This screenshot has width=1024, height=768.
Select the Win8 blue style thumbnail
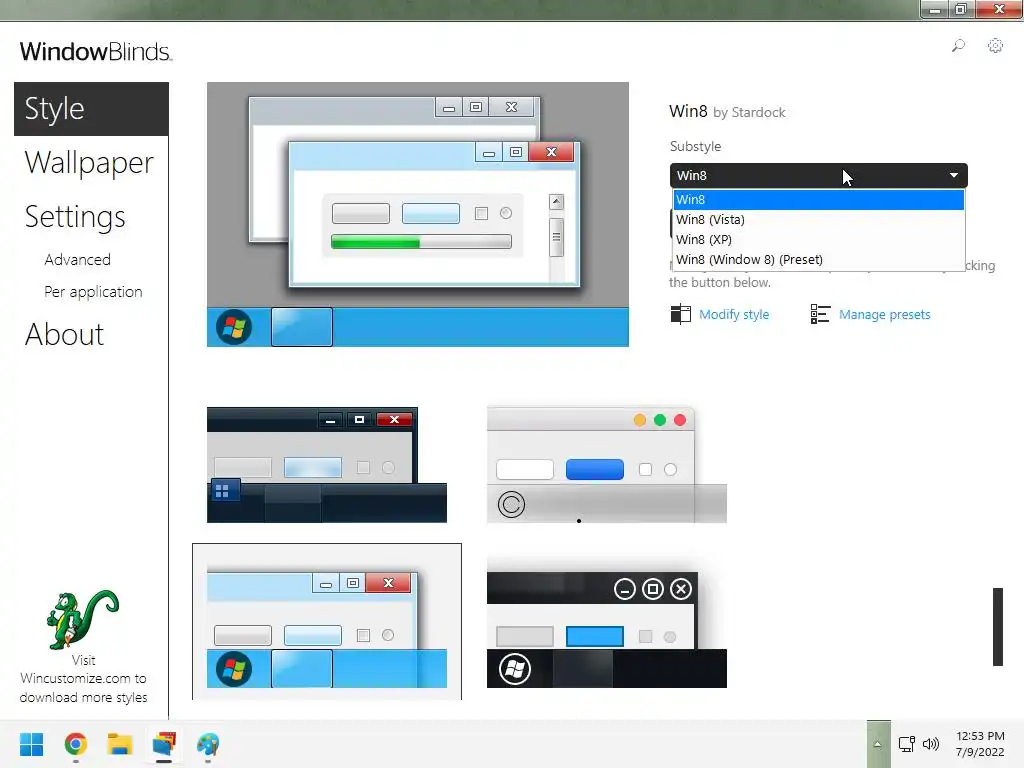pyautogui.click(x=327, y=622)
